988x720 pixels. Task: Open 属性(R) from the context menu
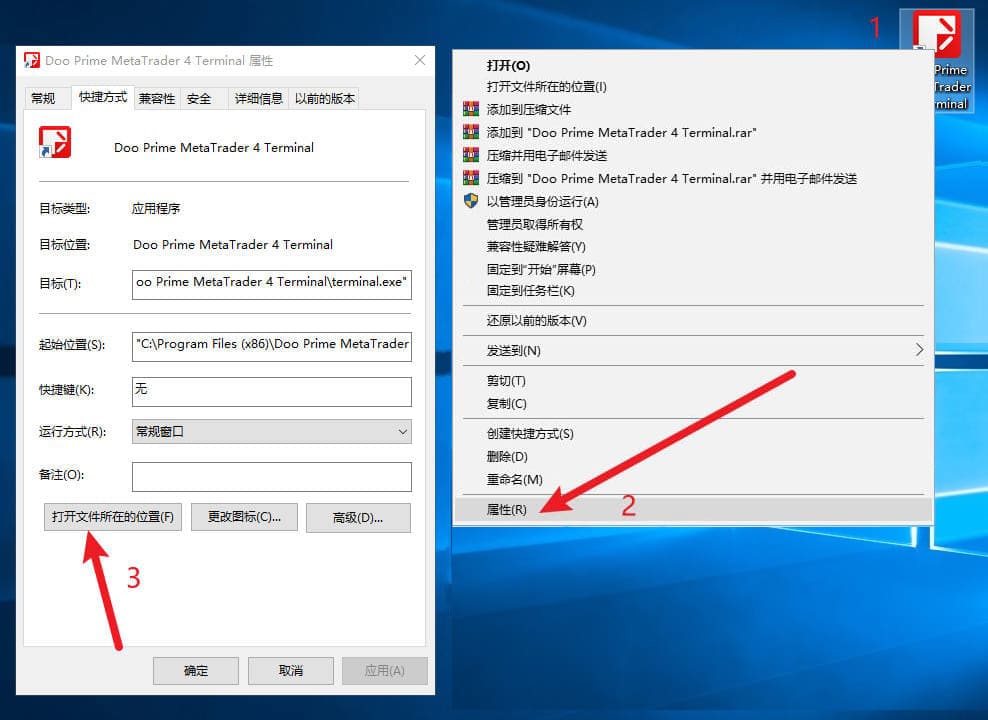point(693,510)
